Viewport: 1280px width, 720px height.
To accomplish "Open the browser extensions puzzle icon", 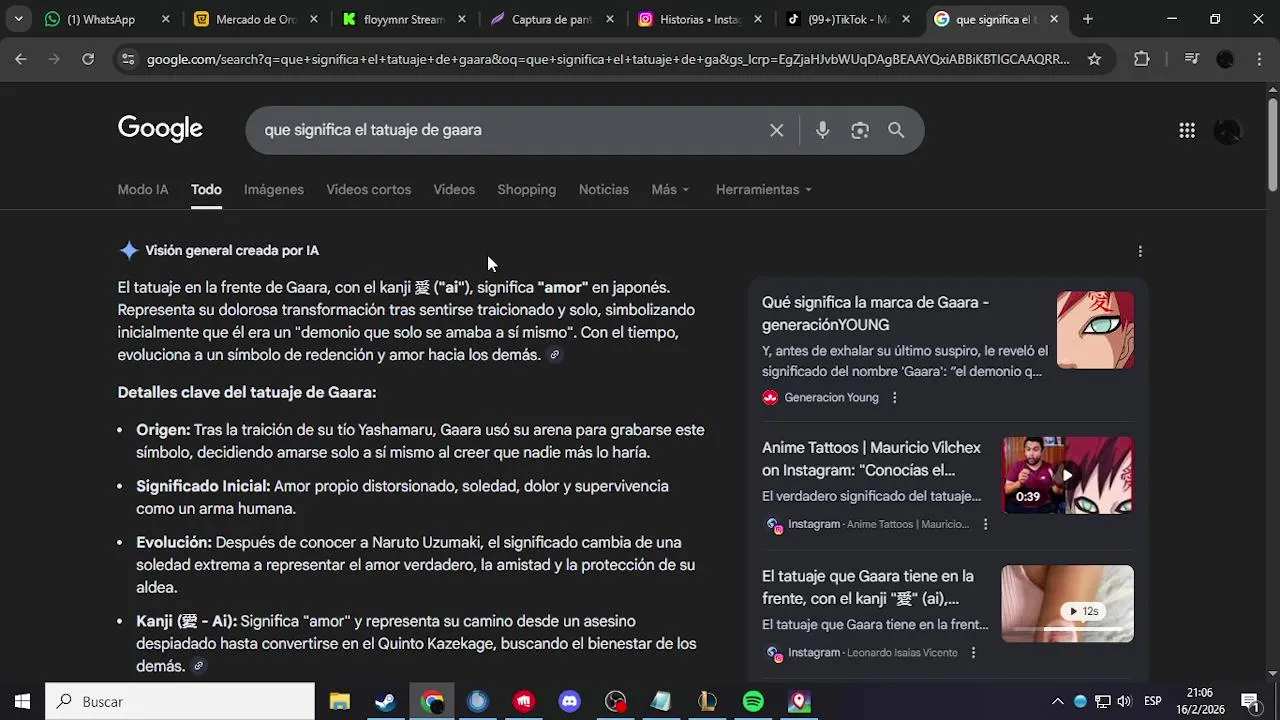I will coord(1141,59).
